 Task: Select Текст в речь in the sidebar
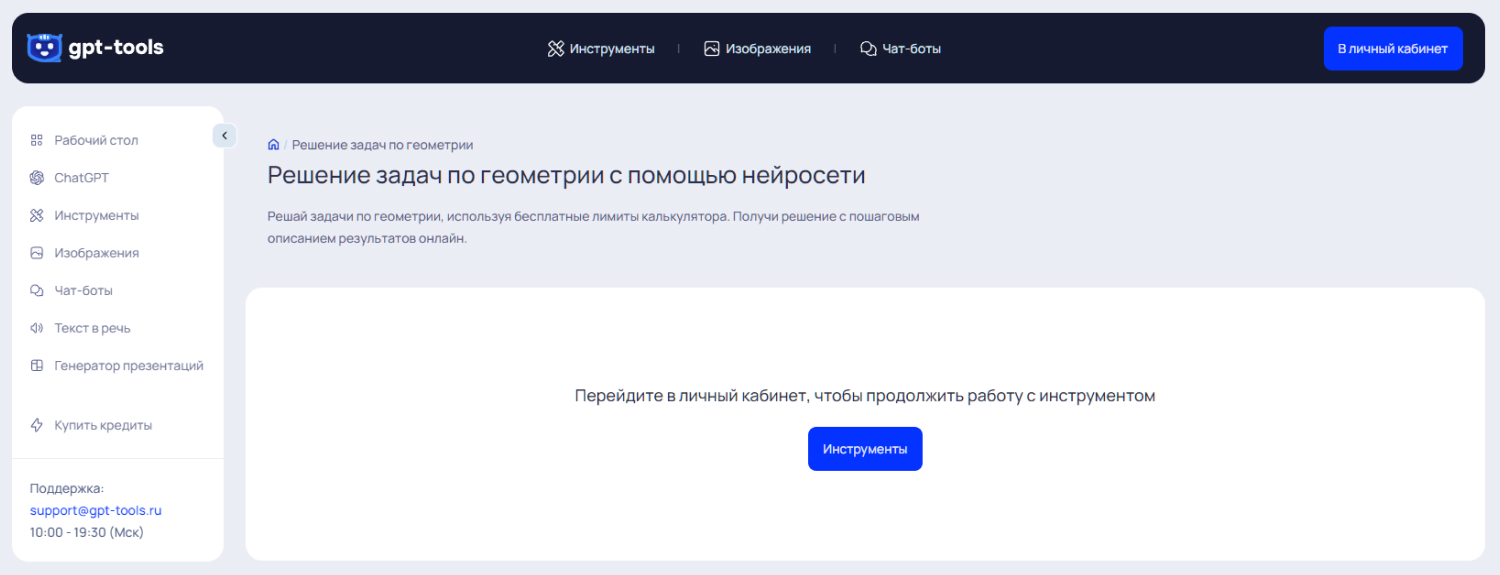pos(93,328)
